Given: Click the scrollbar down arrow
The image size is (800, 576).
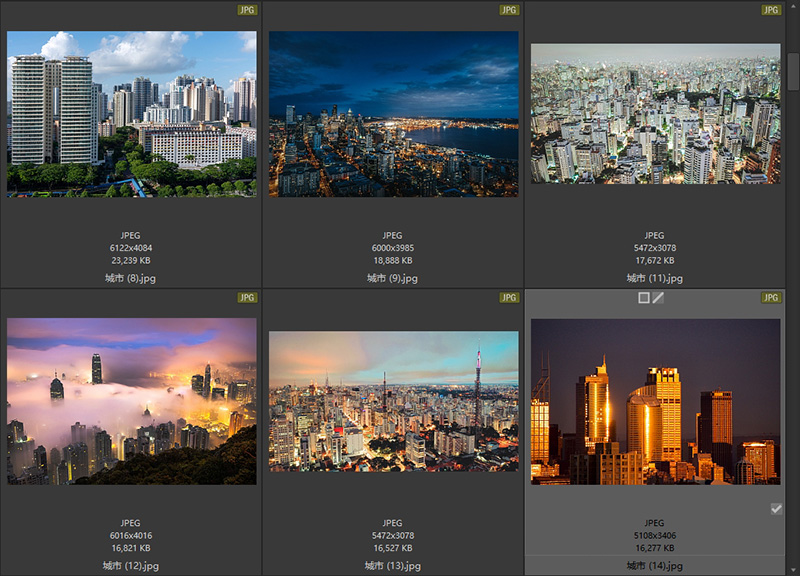Looking at the screenshot, I should pos(792,568).
